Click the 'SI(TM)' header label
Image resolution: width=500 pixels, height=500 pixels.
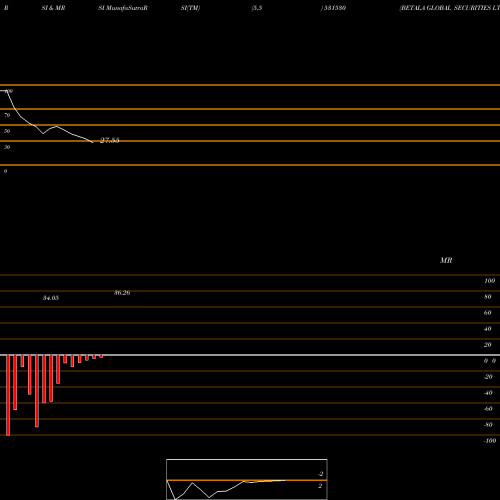190,8
